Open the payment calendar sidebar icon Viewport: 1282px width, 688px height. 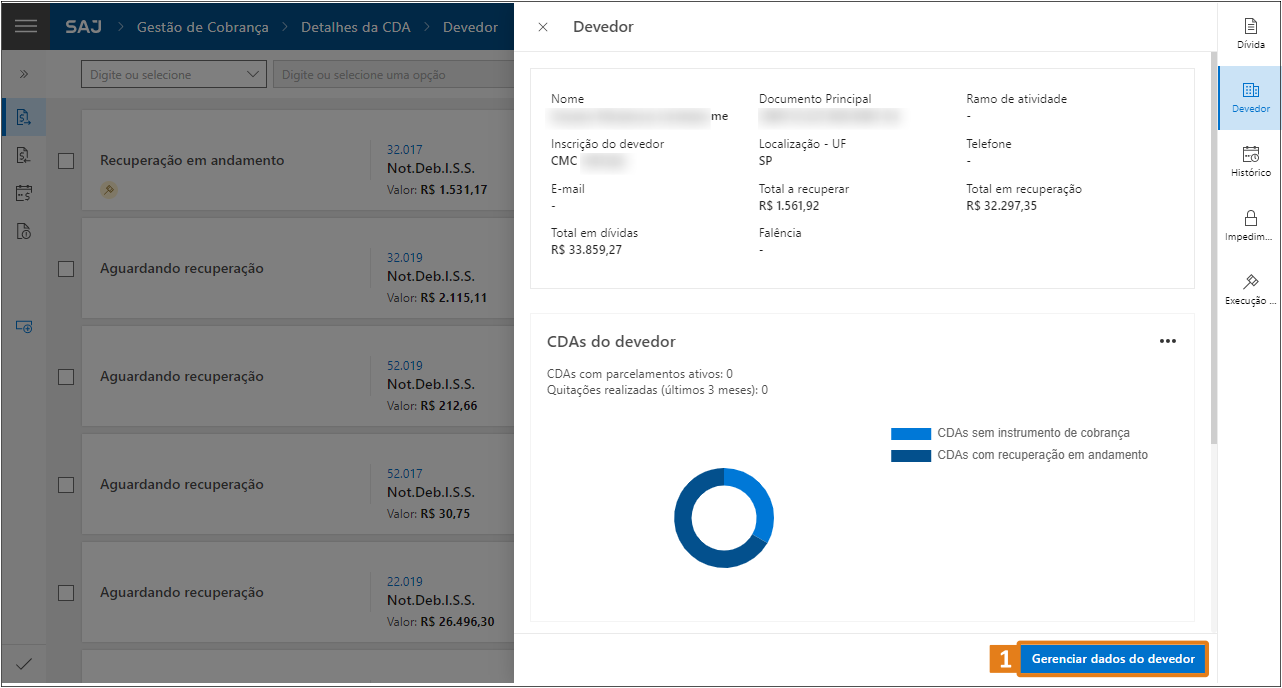click(x=24, y=193)
